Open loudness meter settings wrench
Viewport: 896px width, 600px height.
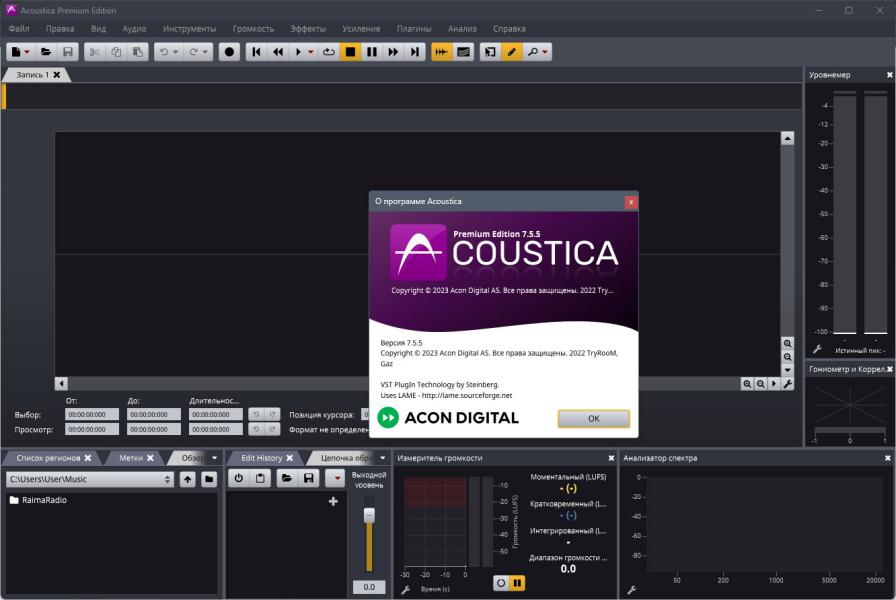click(405, 590)
